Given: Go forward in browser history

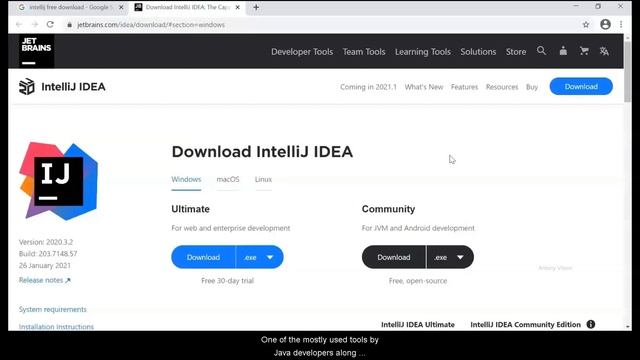Looking at the screenshot, I should (35, 24).
